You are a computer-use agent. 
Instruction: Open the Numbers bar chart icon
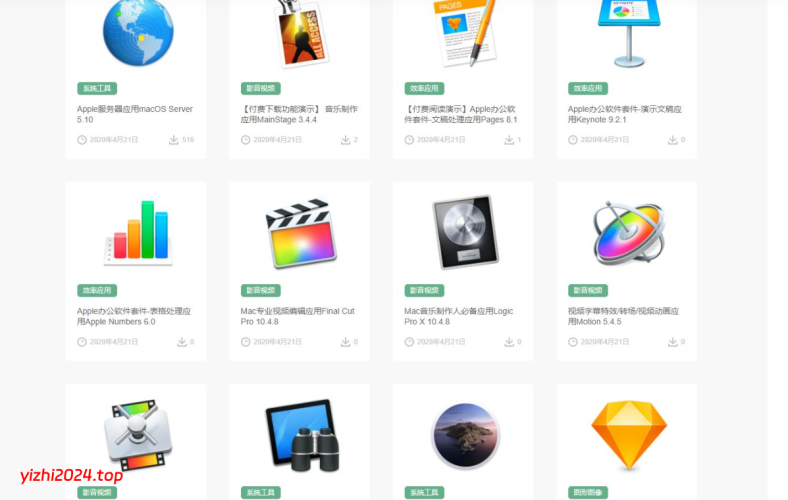(x=138, y=233)
